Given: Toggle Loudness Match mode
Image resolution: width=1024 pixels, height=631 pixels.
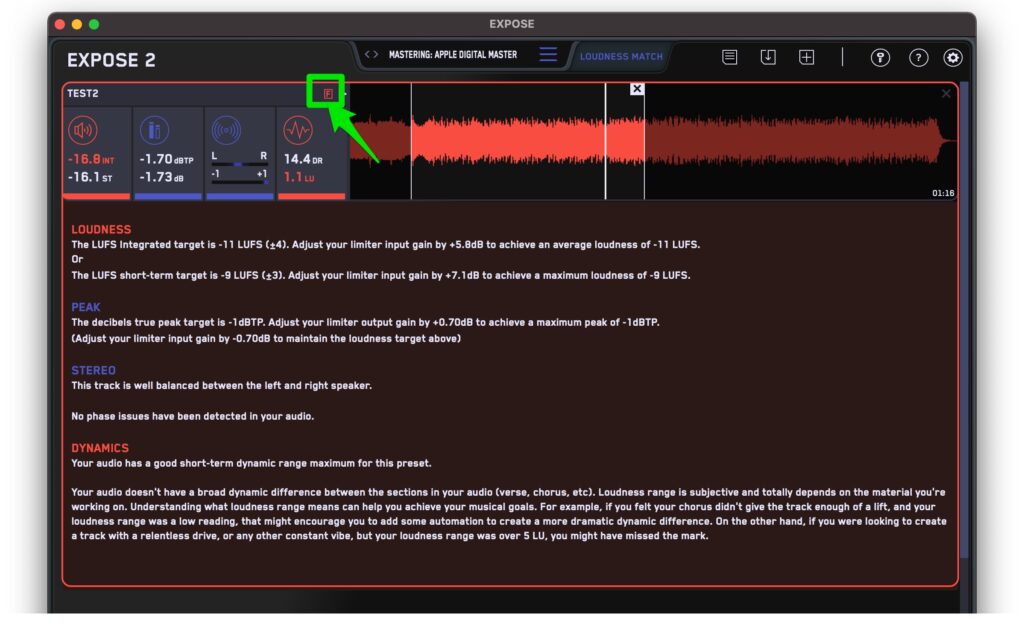Looking at the screenshot, I should [621, 56].
